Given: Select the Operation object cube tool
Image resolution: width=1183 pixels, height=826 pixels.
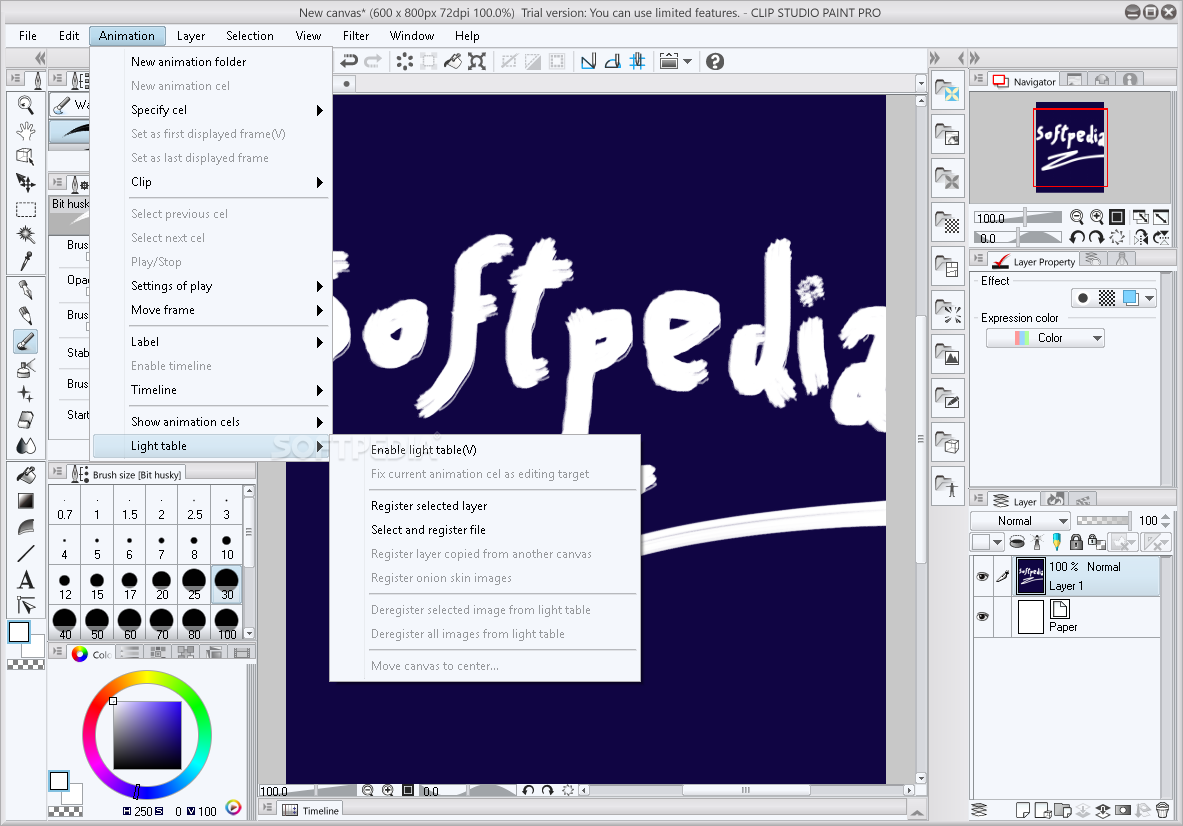Looking at the screenshot, I should click(25, 156).
